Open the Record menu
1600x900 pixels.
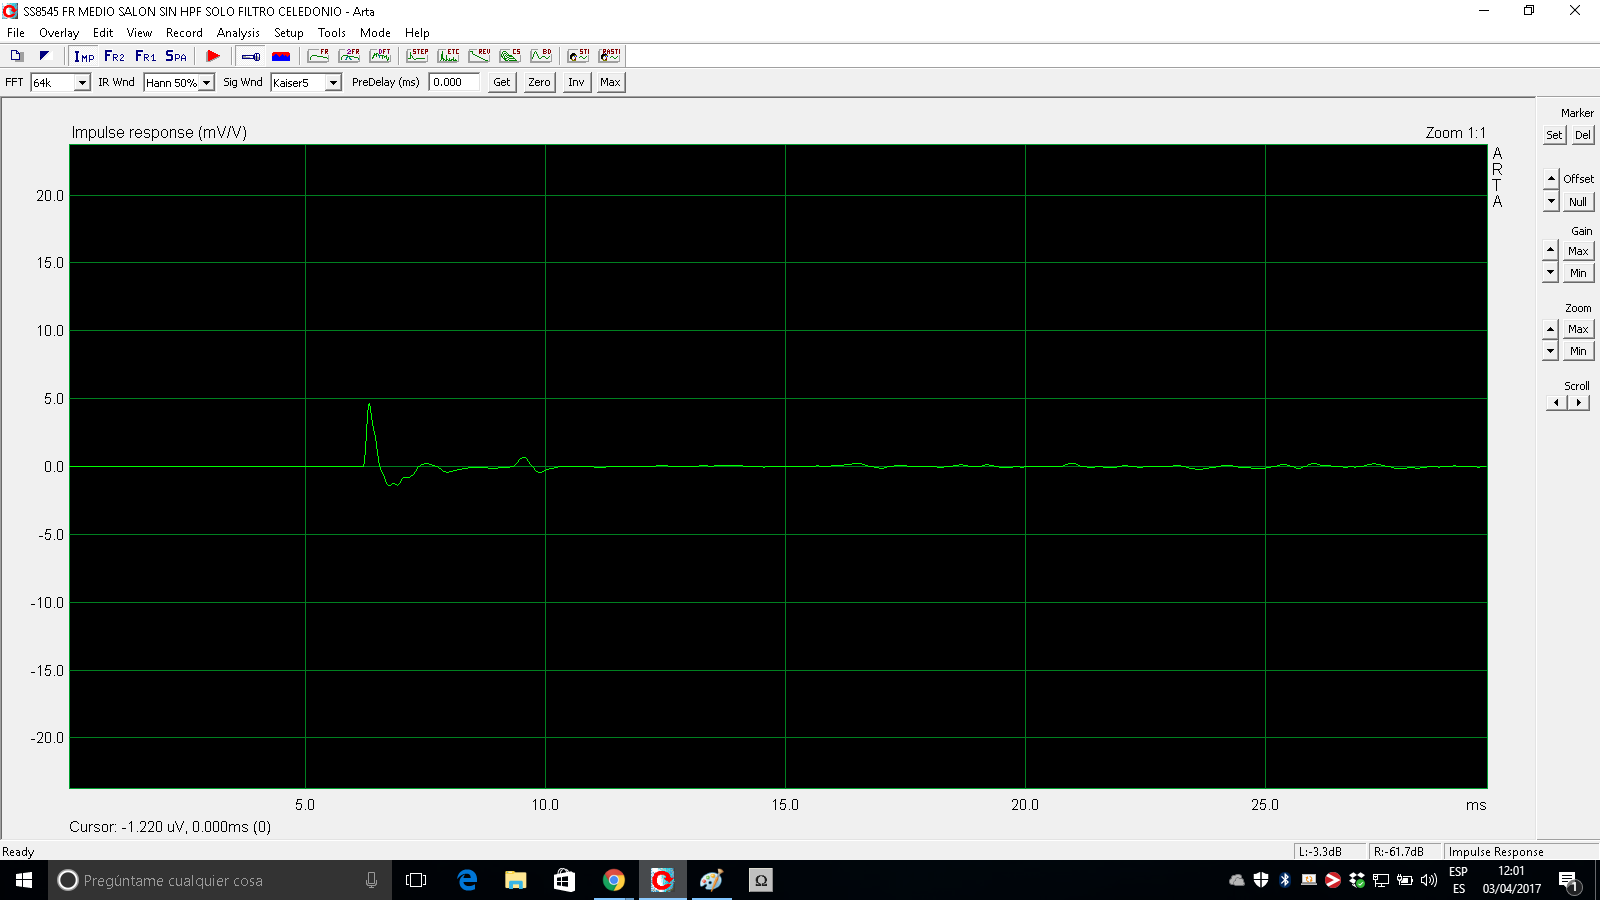pos(184,33)
